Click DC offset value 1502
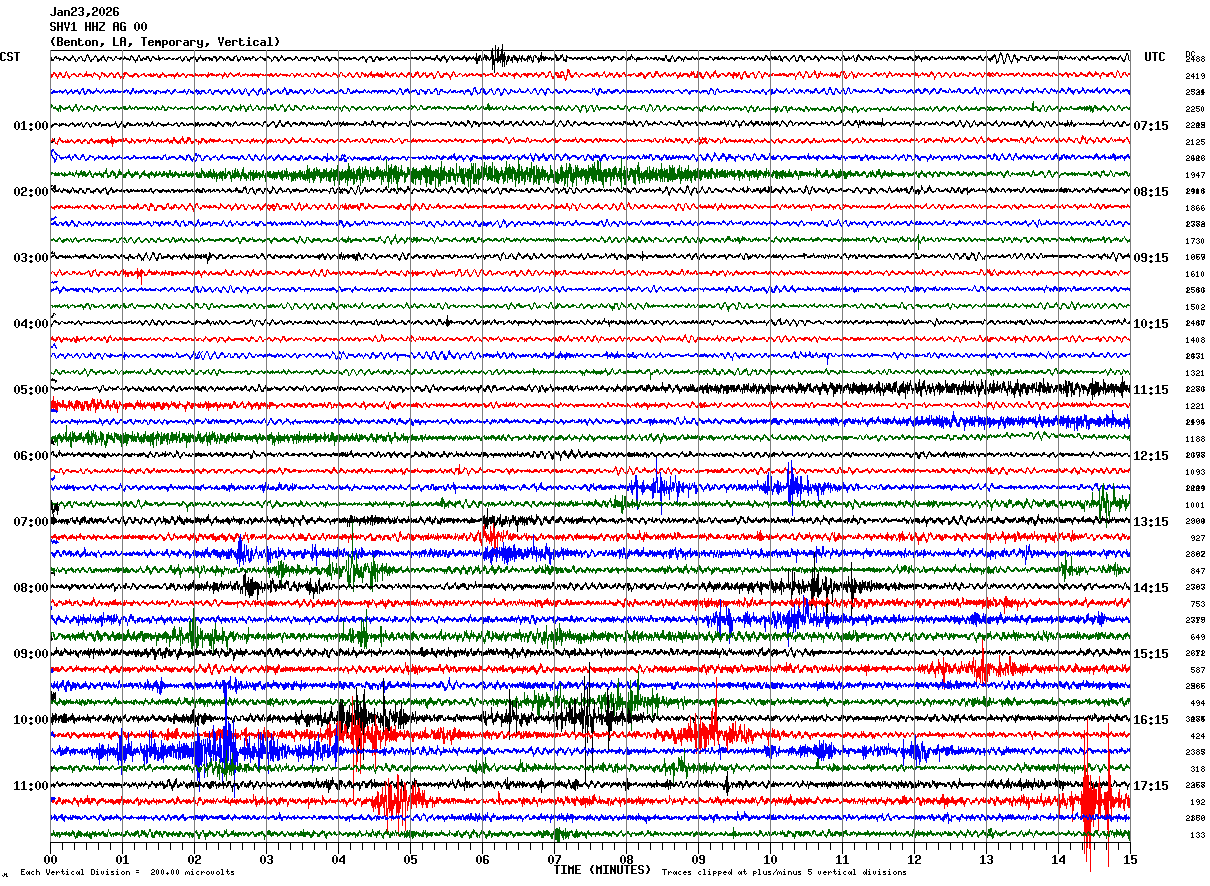 click(x=1195, y=308)
